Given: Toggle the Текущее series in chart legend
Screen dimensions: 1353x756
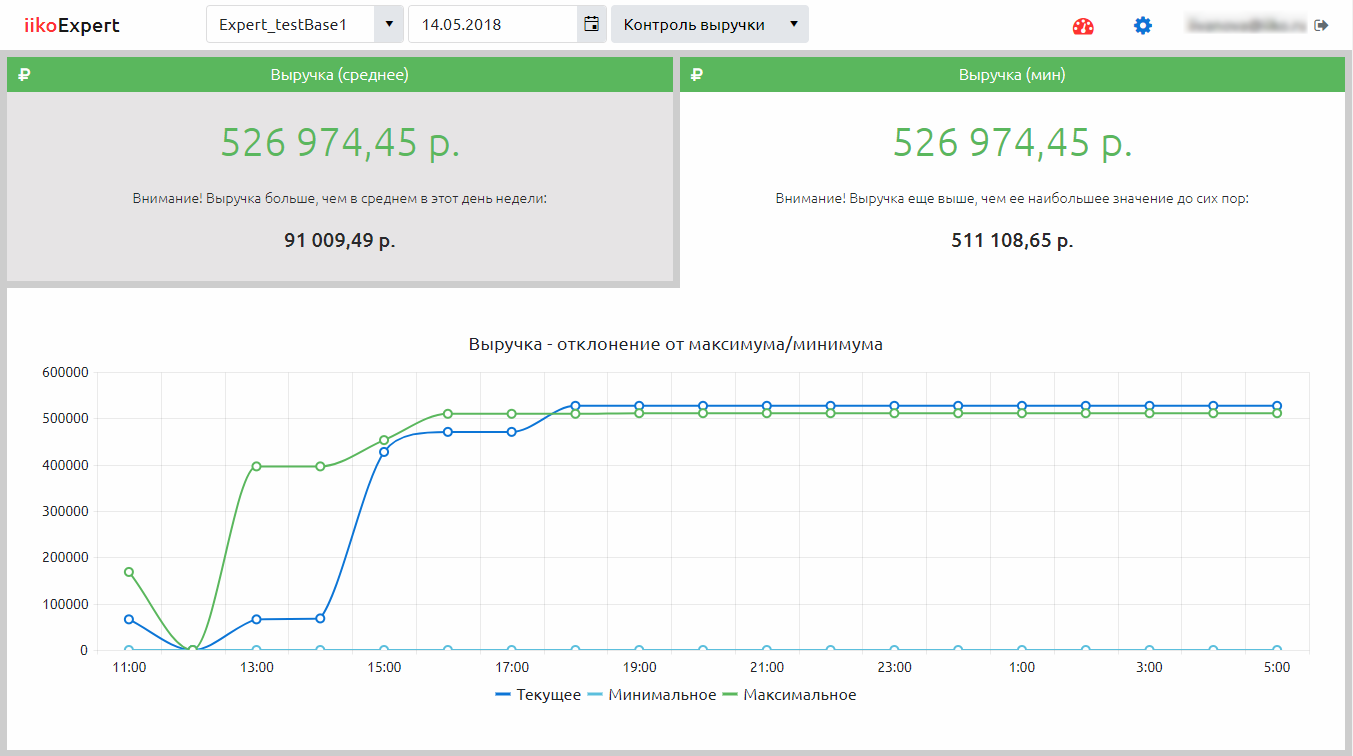Looking at the screenshot, I should click(538, 695).
